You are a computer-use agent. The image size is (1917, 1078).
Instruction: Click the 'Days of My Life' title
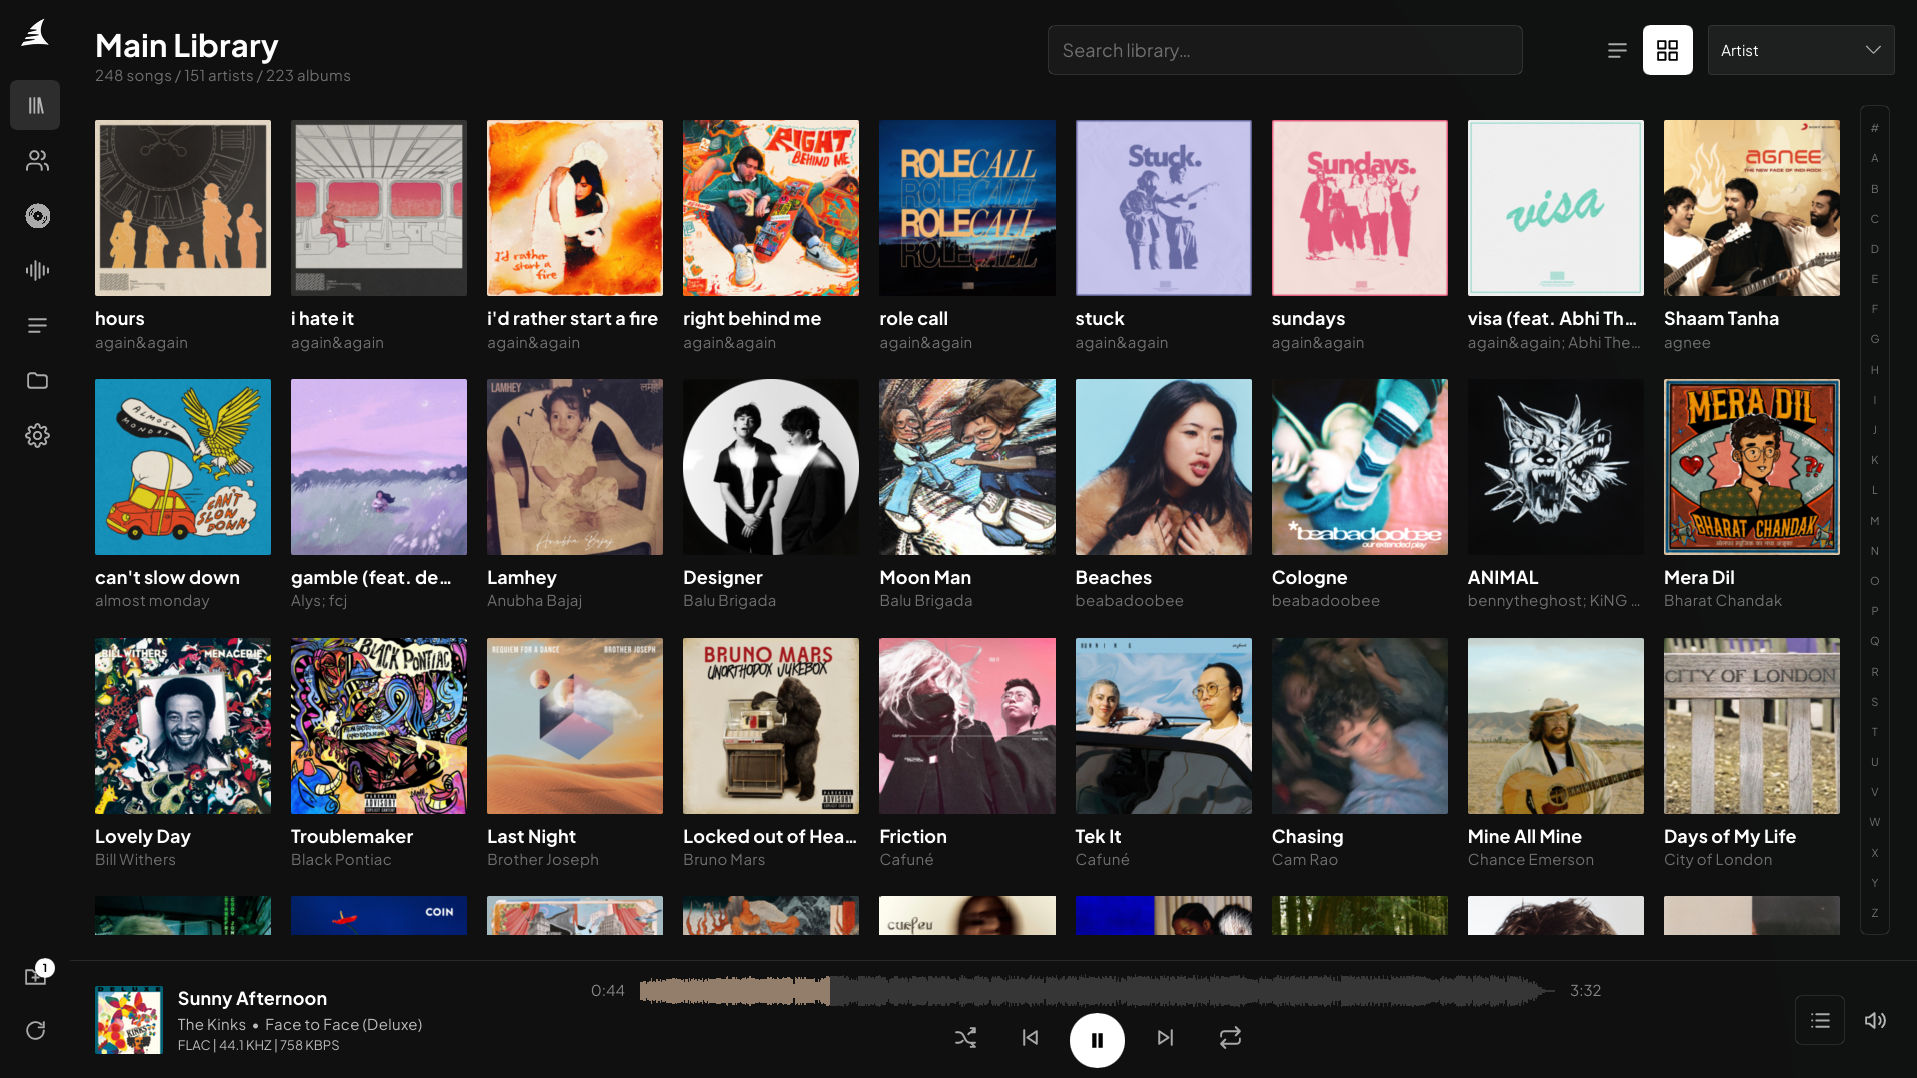(1730, 837)
